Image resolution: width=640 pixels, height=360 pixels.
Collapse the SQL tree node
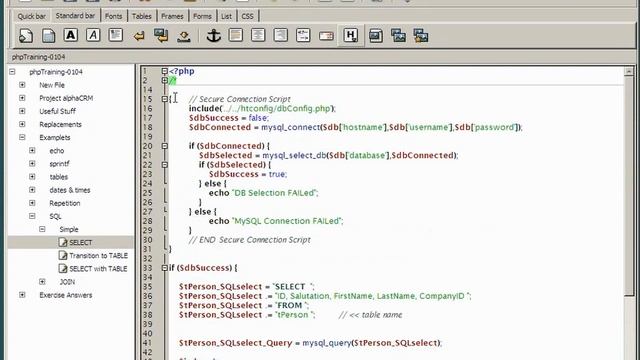click(x=32, y=216)
